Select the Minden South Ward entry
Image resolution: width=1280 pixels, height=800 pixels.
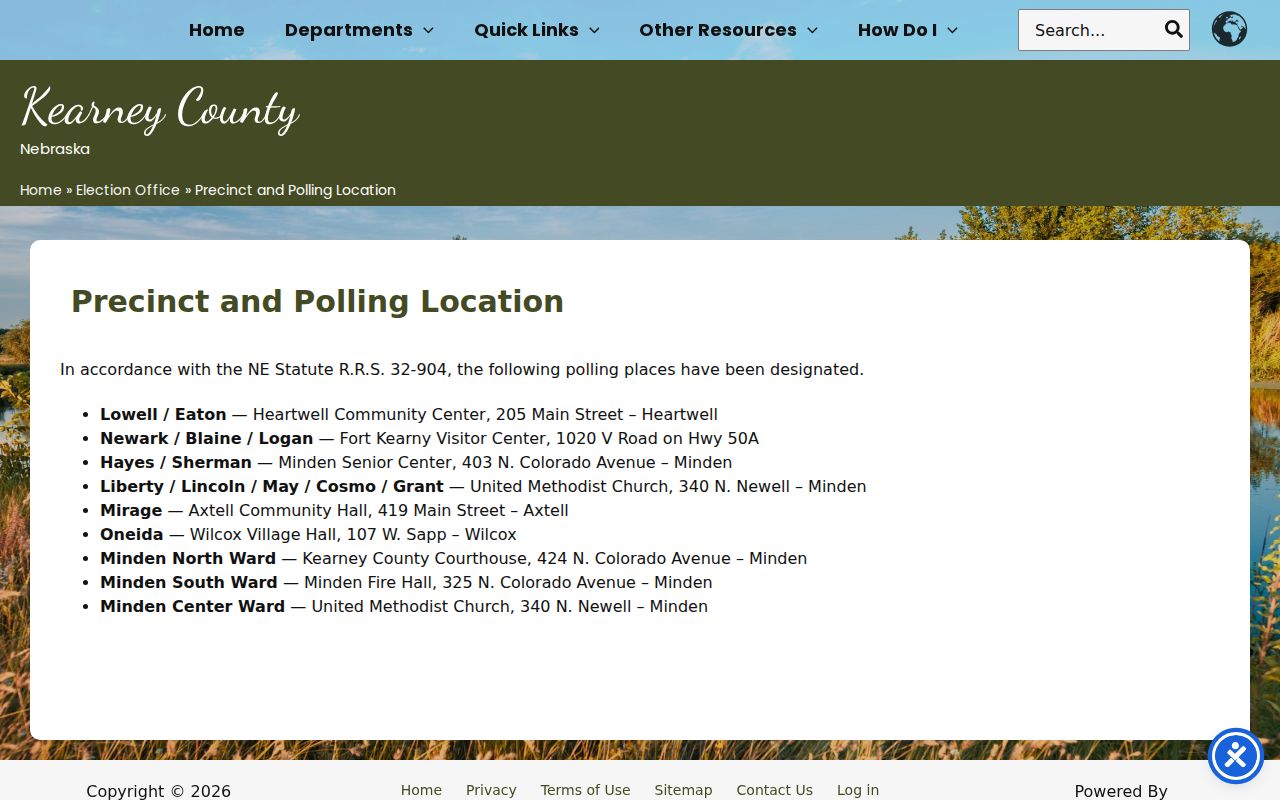[406, 582]
